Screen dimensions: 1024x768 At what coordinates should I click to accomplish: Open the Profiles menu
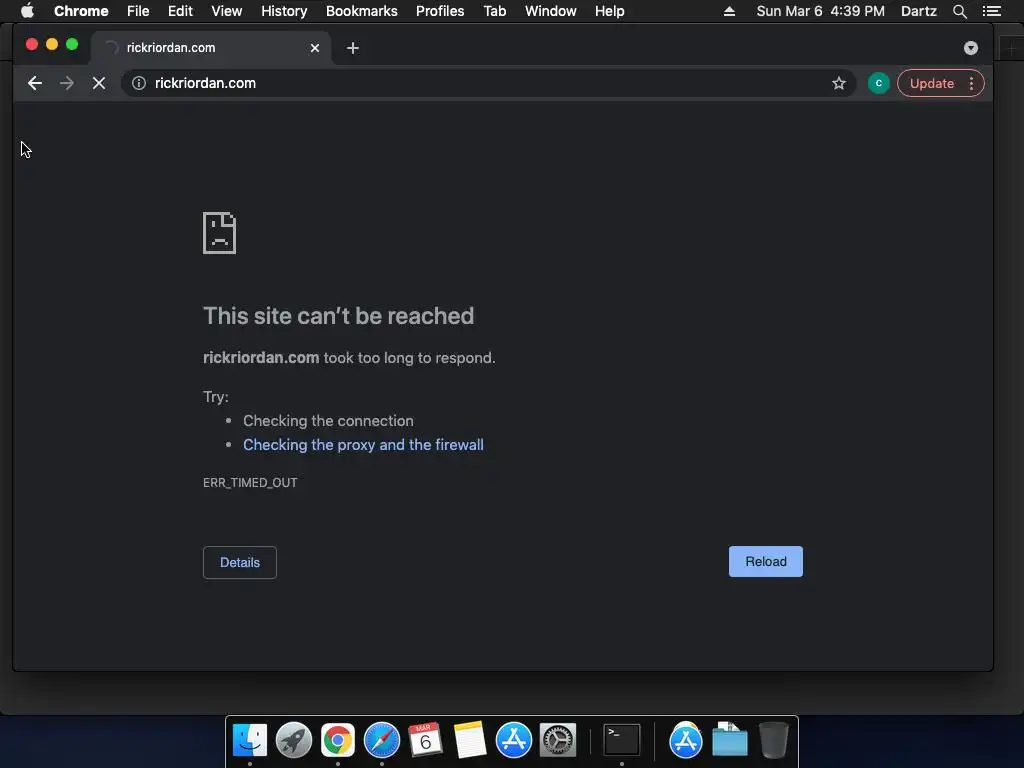tap(440, 11)
